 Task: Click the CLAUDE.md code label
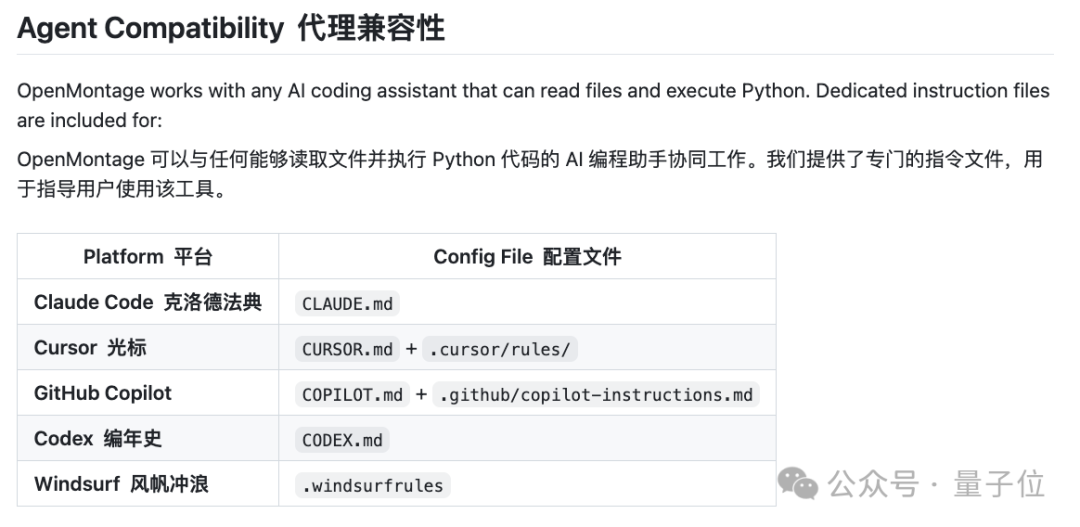click(x=347, y=304)
